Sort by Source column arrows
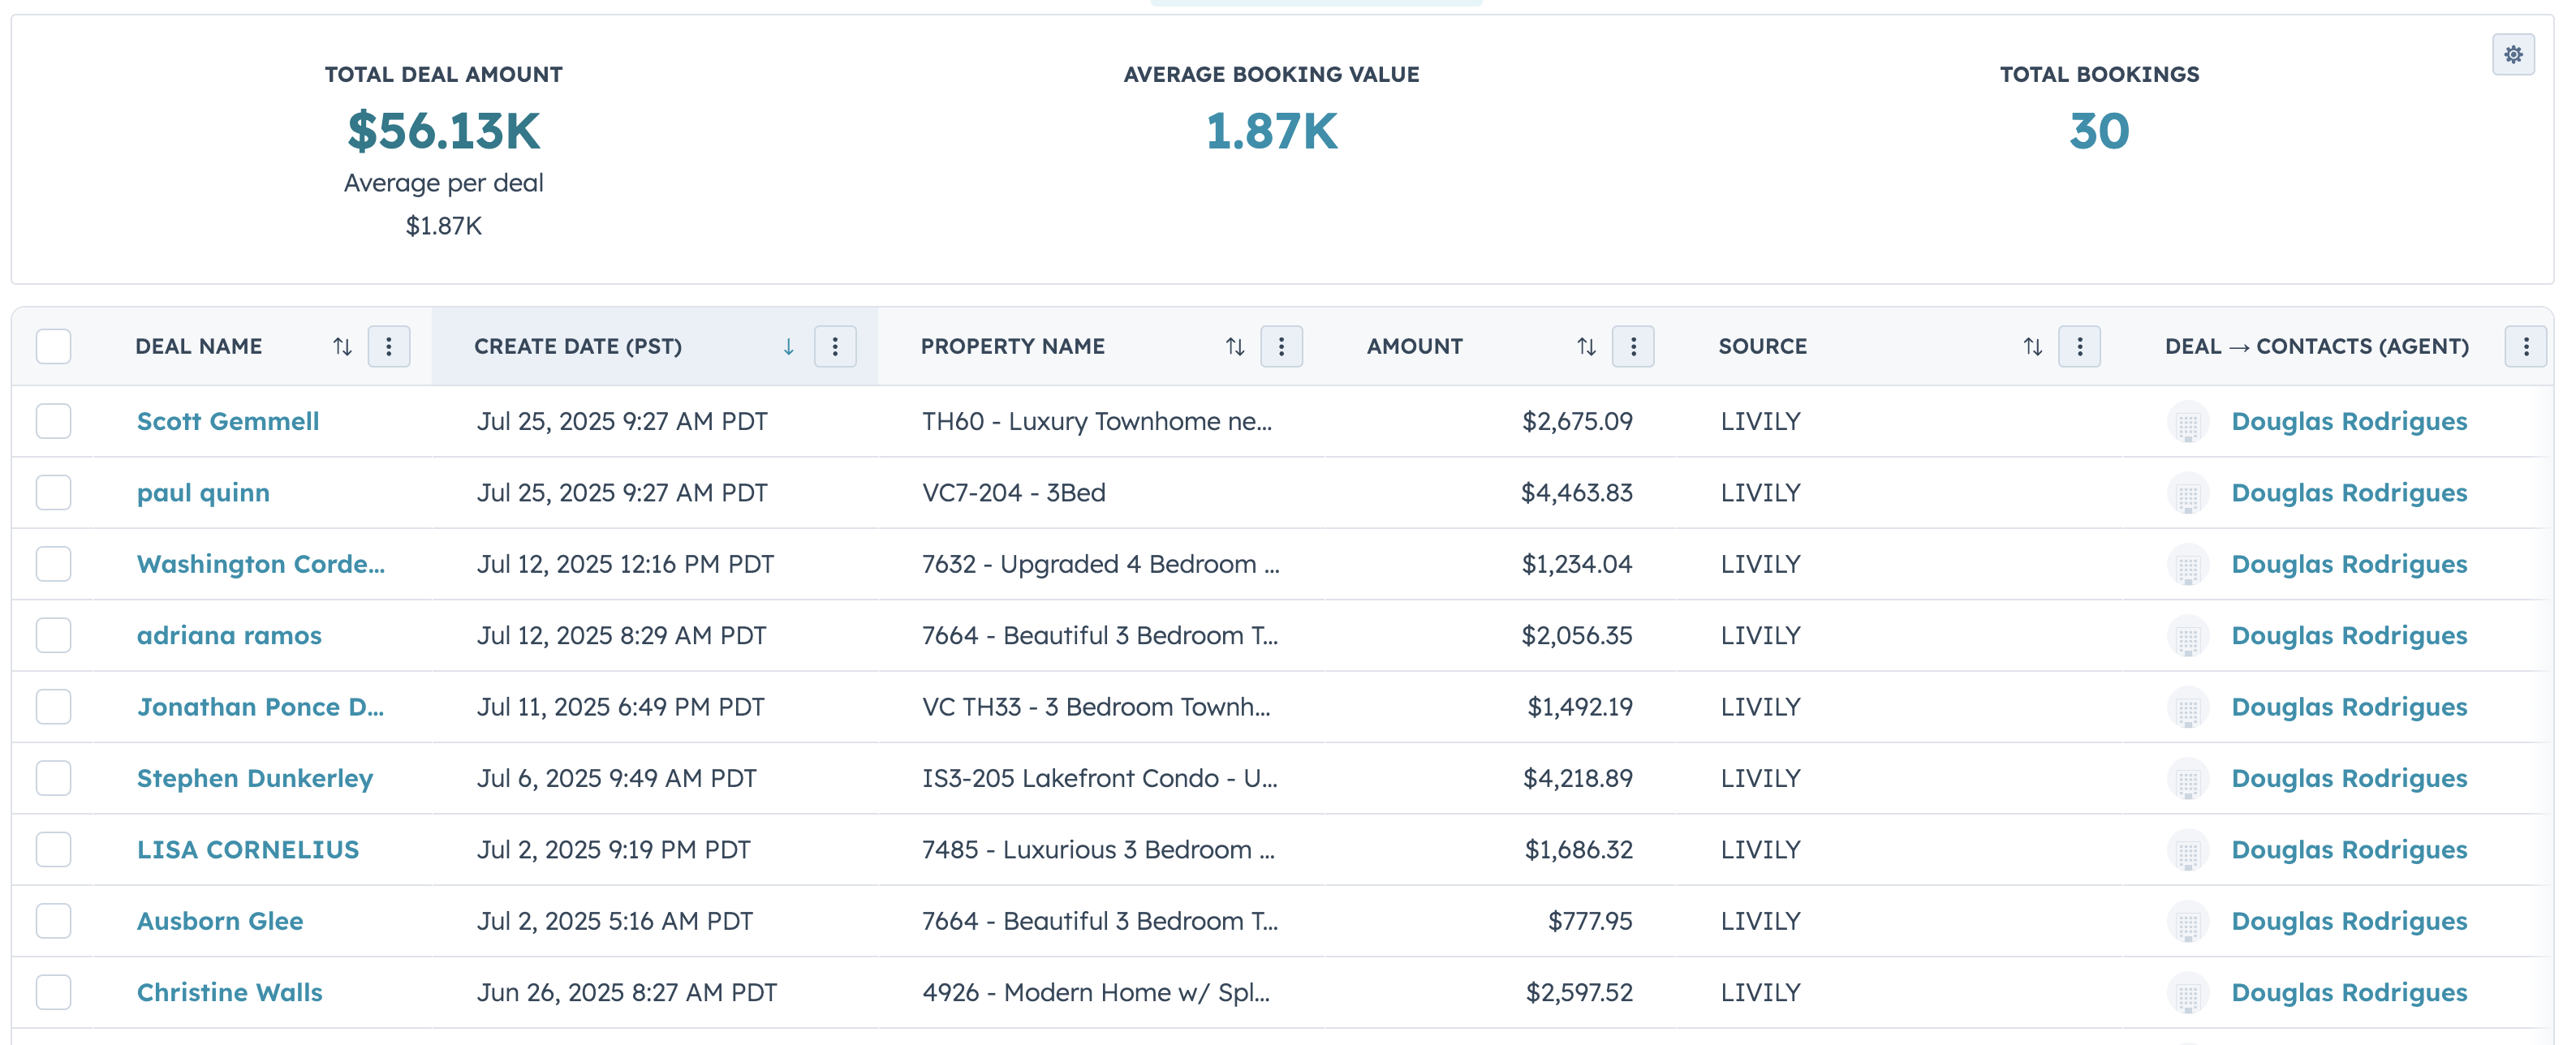This screenshot has width=2576, height=1045. (2032, 346)
